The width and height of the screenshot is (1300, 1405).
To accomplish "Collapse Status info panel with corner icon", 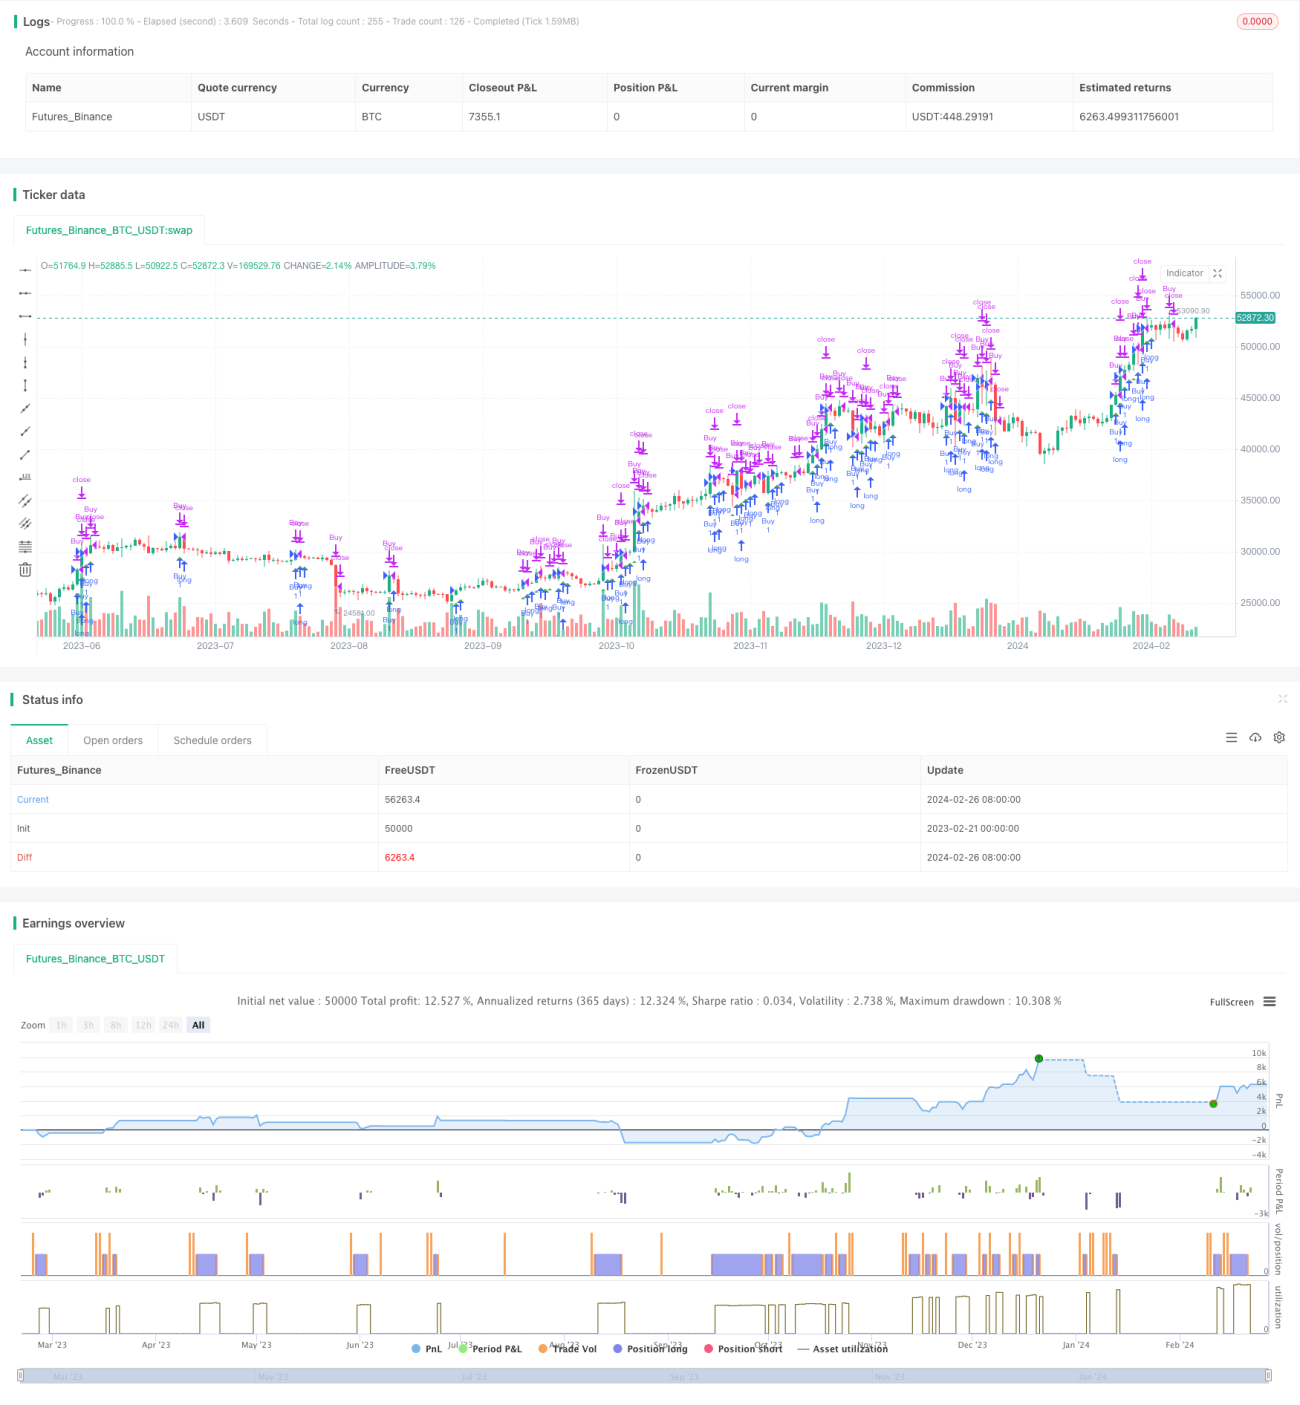I will [x=1282, y=699].
